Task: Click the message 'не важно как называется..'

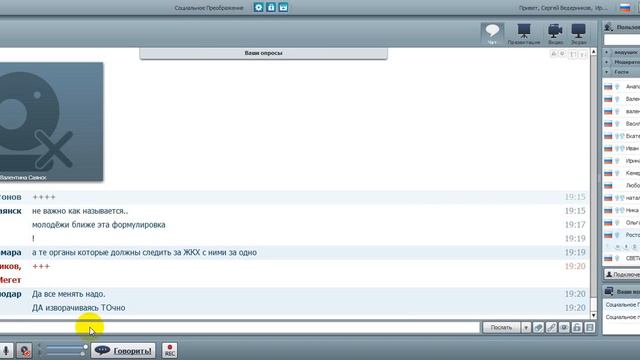Action: tap(80, 211)
